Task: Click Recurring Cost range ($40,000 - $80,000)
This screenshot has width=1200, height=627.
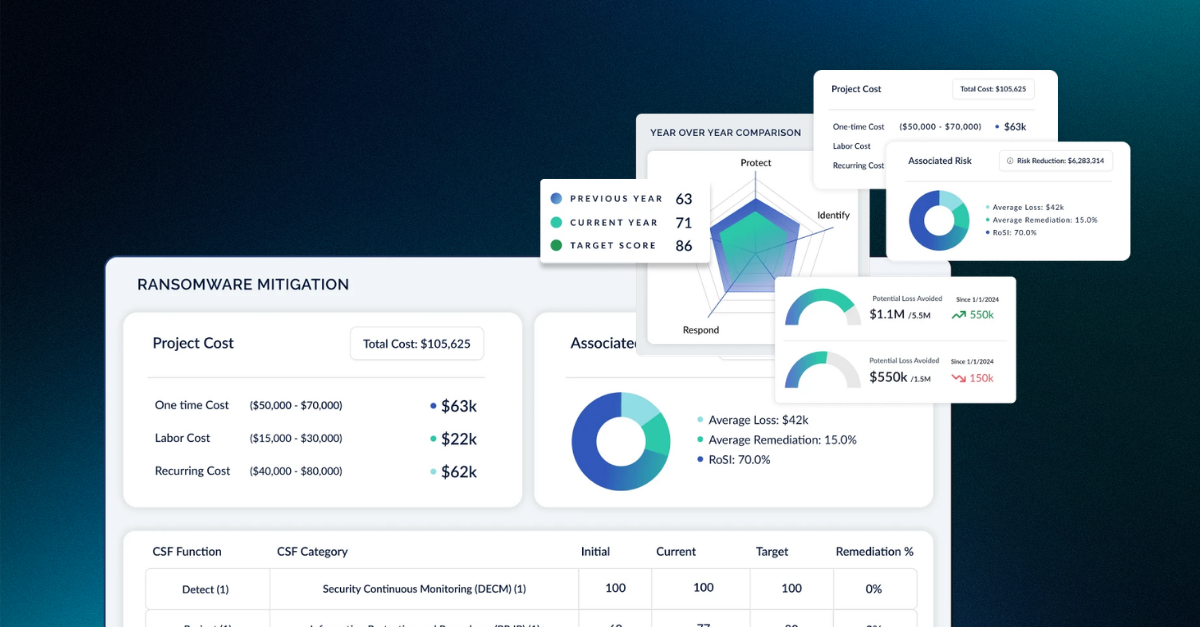Action: pos(296,471)
